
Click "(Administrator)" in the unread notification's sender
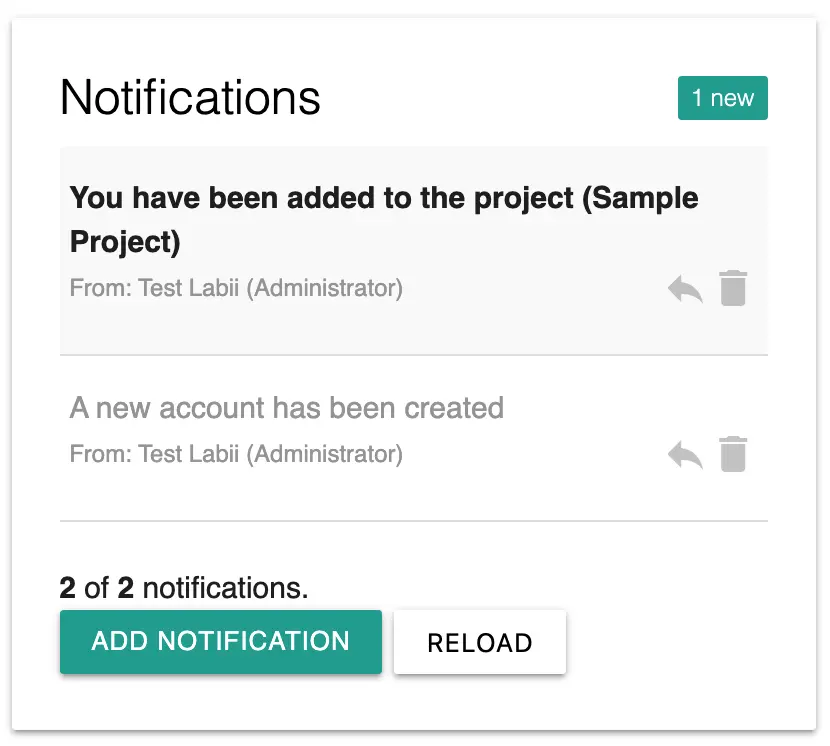point(324,289)
